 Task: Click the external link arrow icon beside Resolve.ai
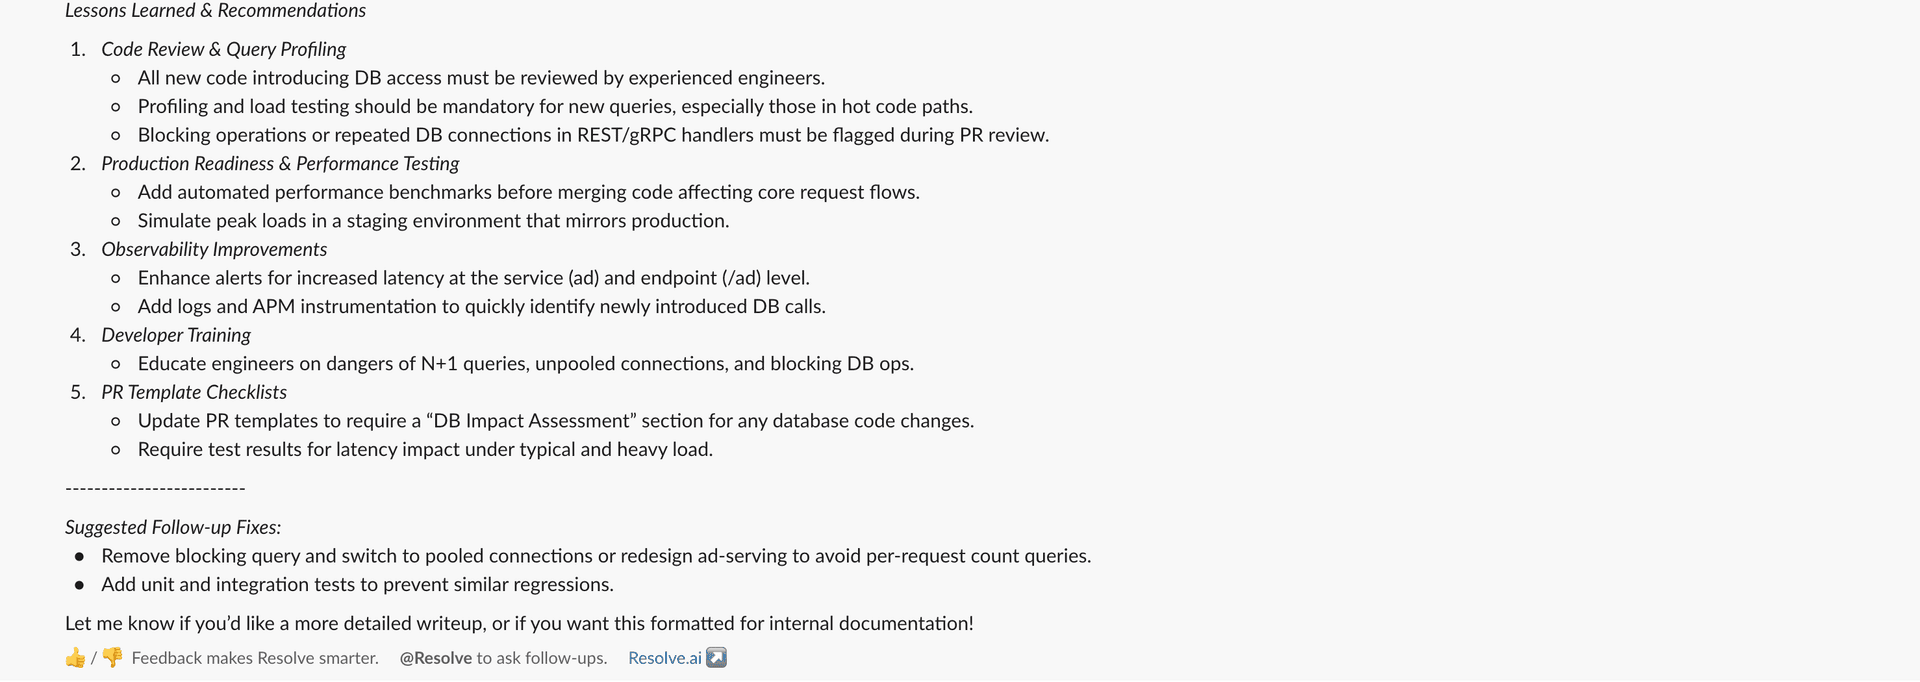coord(716,657)
